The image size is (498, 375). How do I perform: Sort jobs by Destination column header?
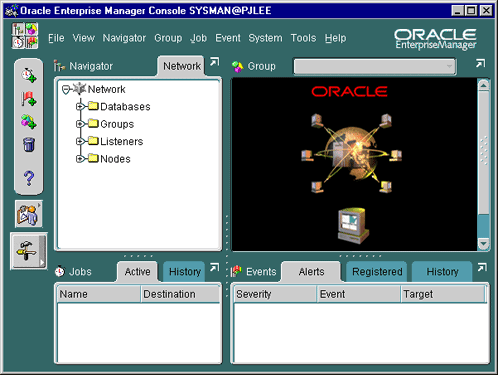point(180,294)
